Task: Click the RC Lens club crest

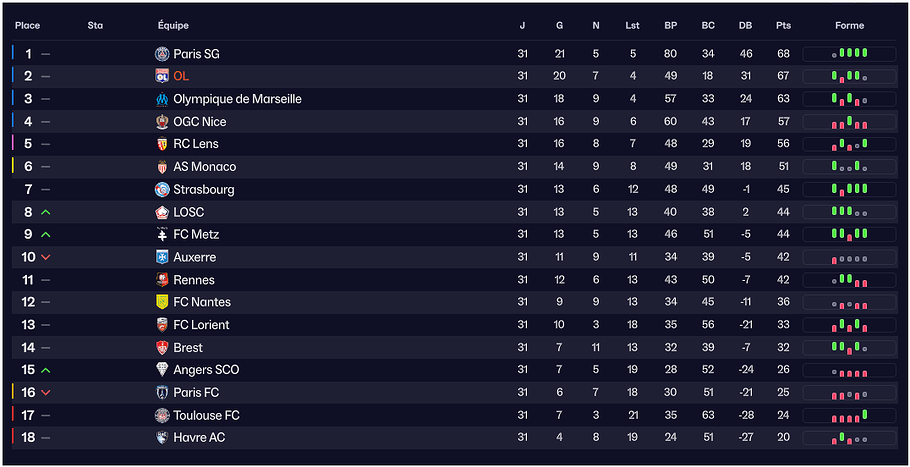Action: [163, 144]
